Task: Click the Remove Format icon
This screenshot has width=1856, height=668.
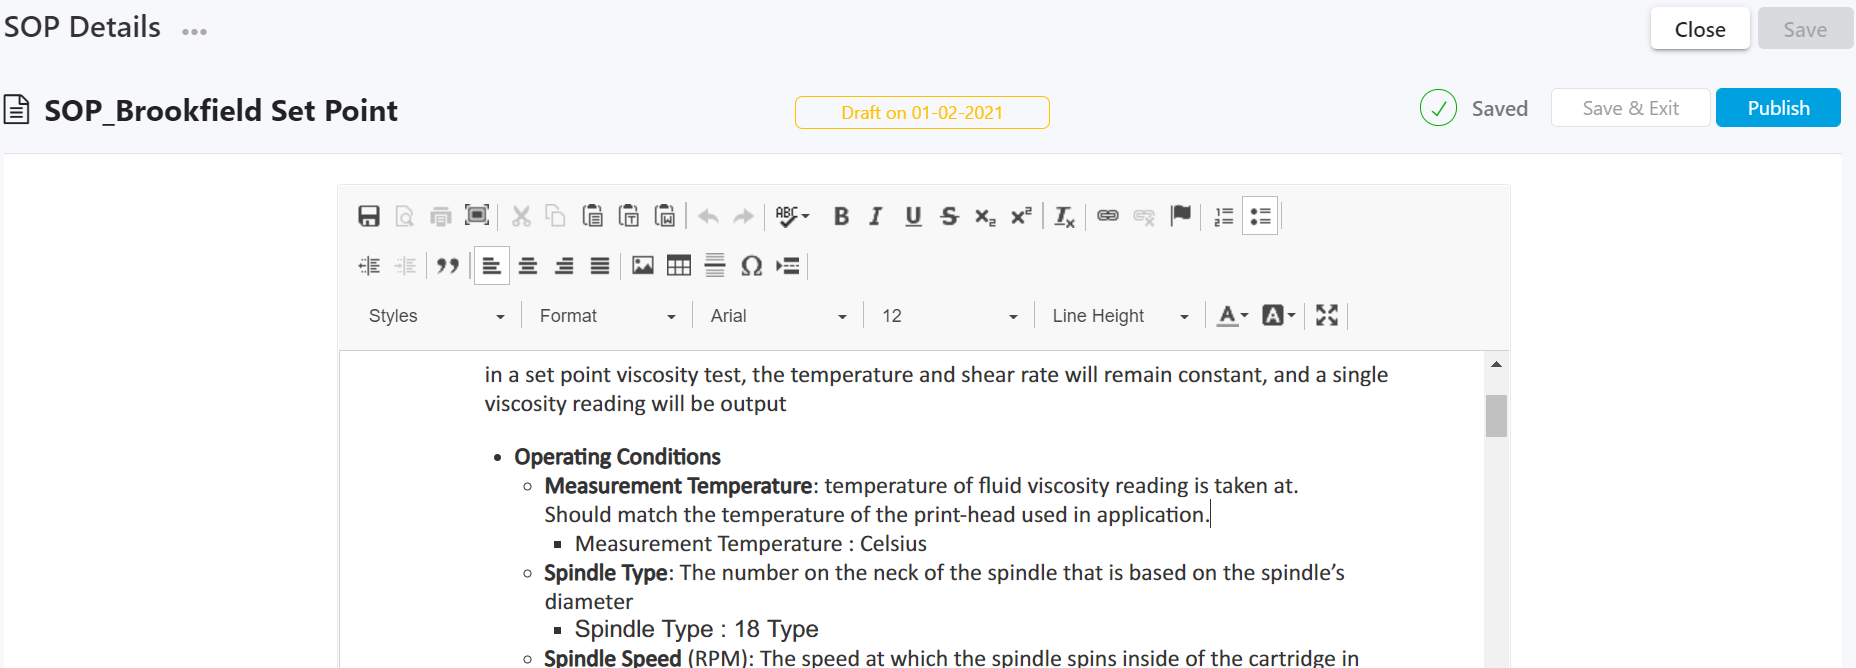Action: (1064, 216)
